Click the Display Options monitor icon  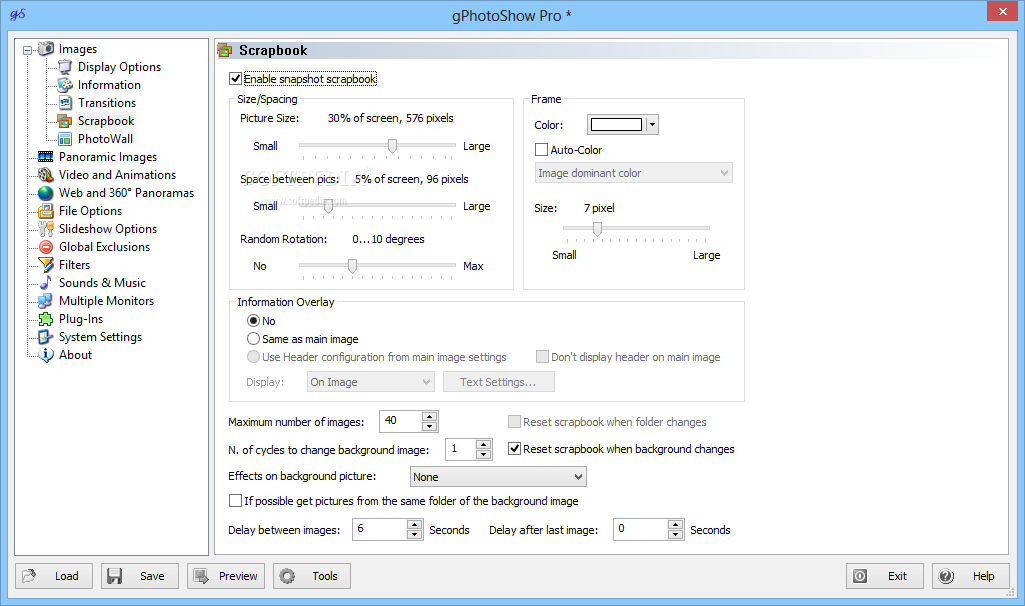65,67
